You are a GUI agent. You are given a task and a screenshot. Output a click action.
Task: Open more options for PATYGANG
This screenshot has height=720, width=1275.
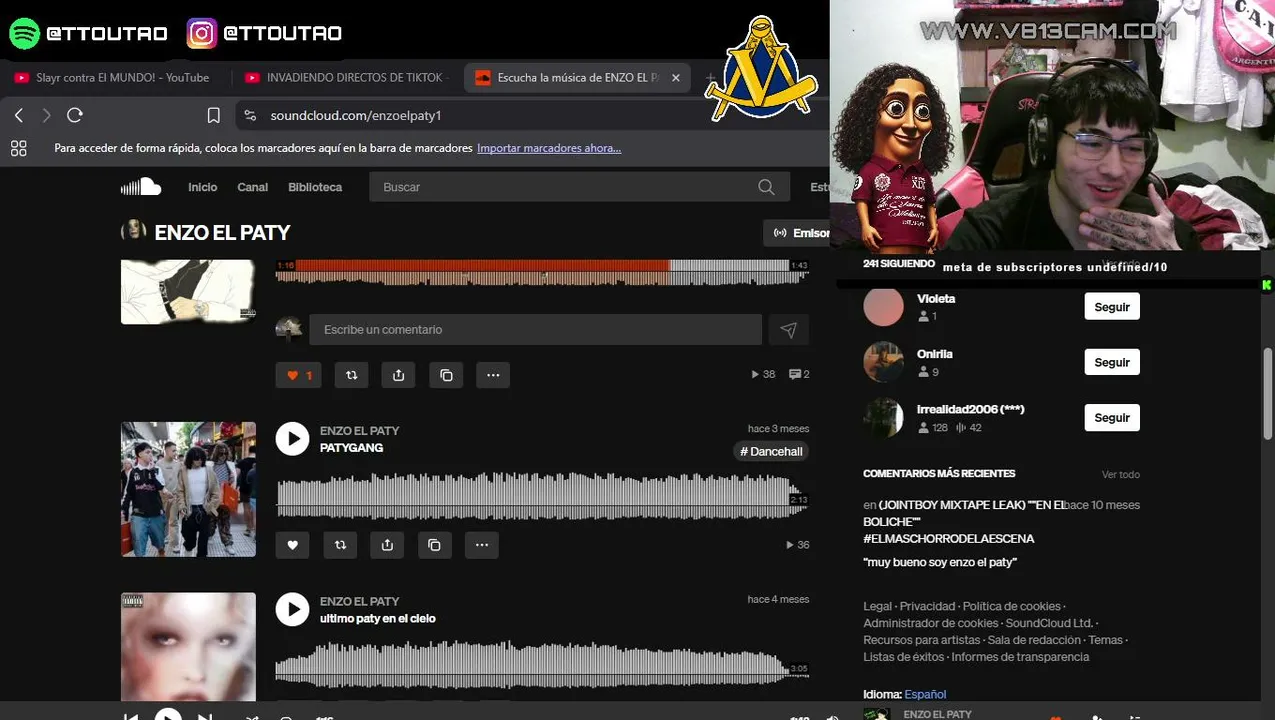481,545
